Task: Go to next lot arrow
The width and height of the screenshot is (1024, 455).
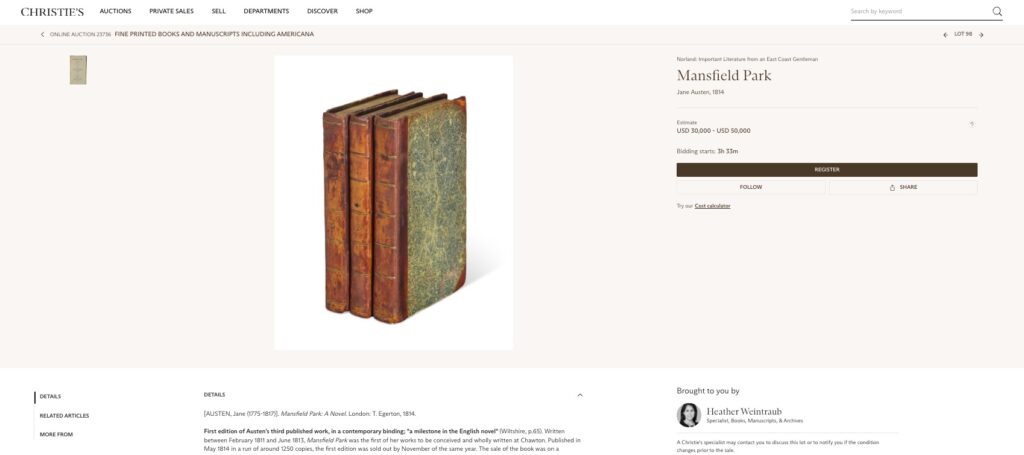Action: 981,35
